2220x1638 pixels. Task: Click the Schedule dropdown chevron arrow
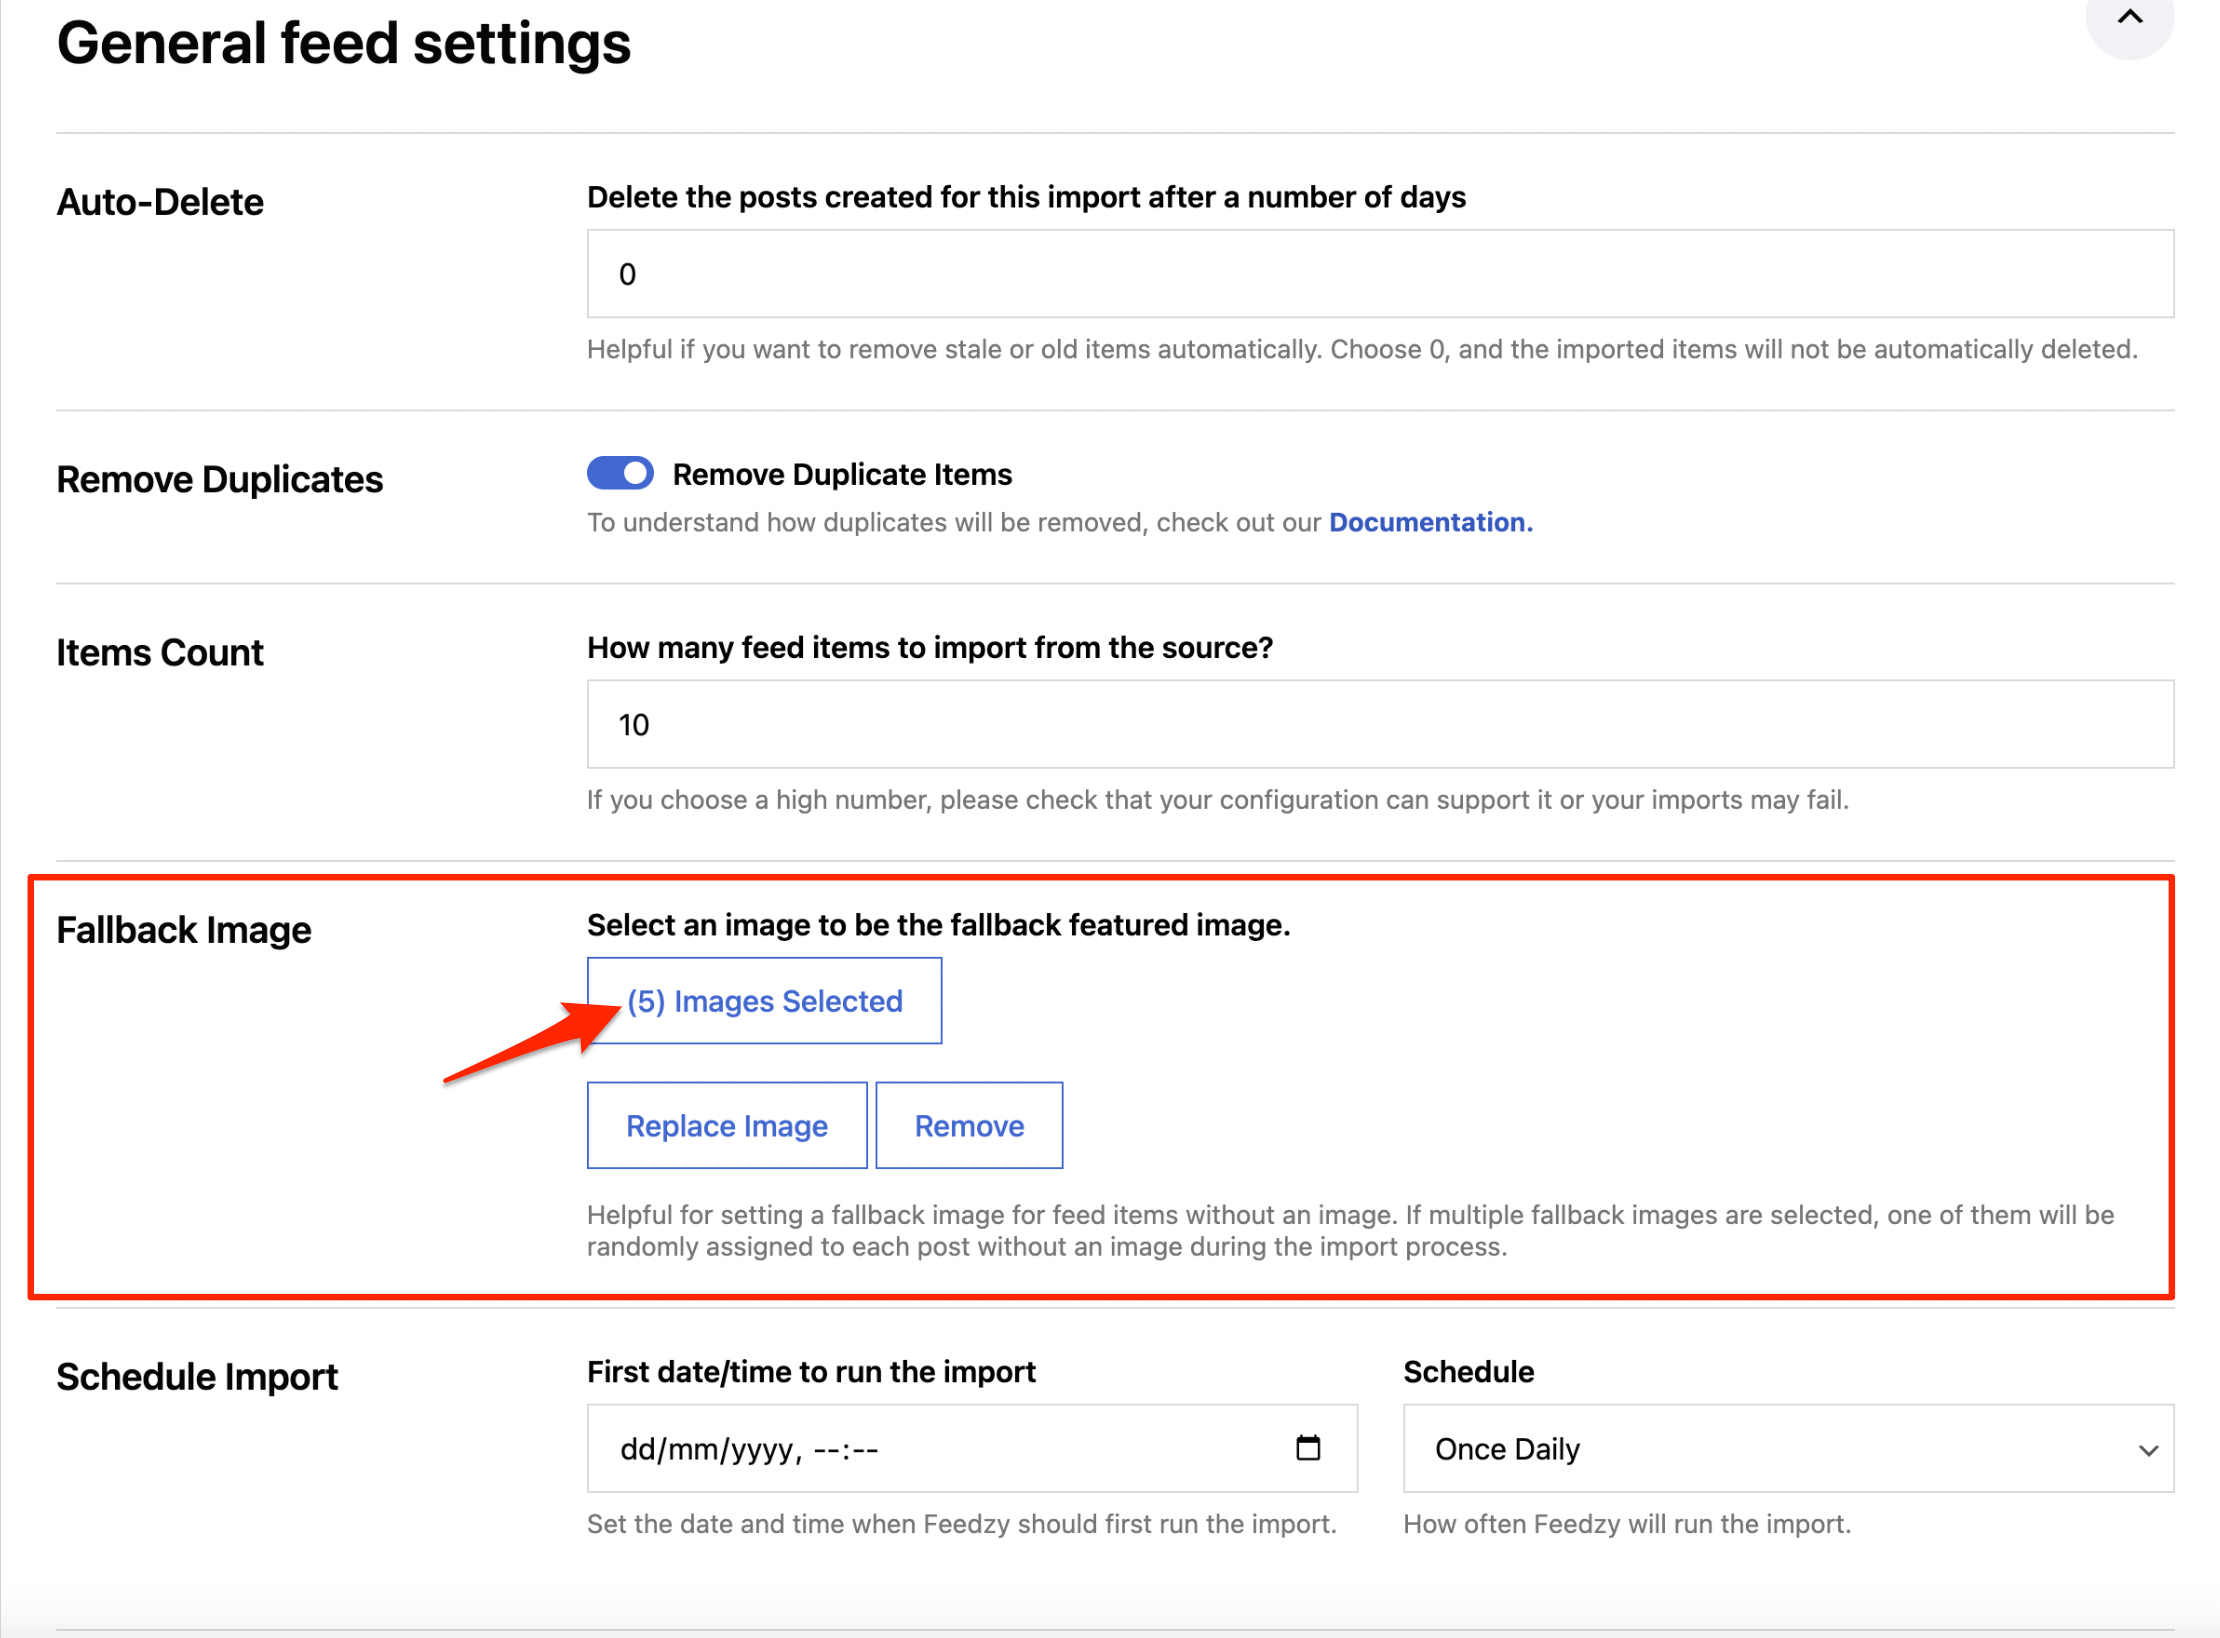2148,1450
